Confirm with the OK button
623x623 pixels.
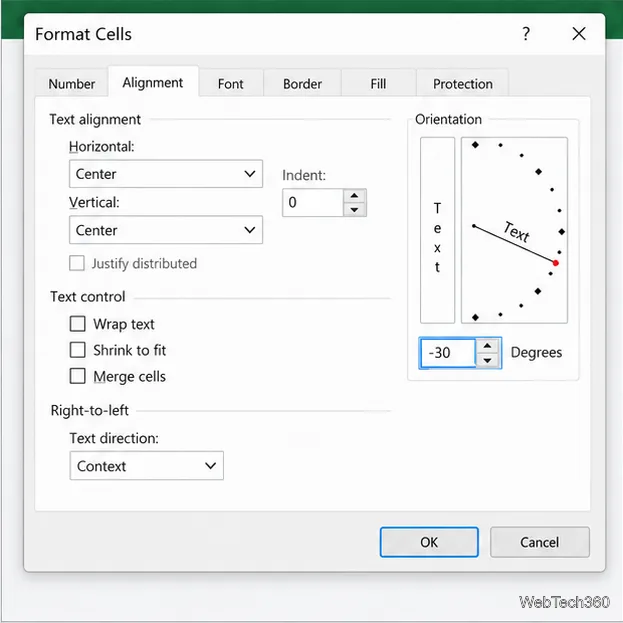429,542
